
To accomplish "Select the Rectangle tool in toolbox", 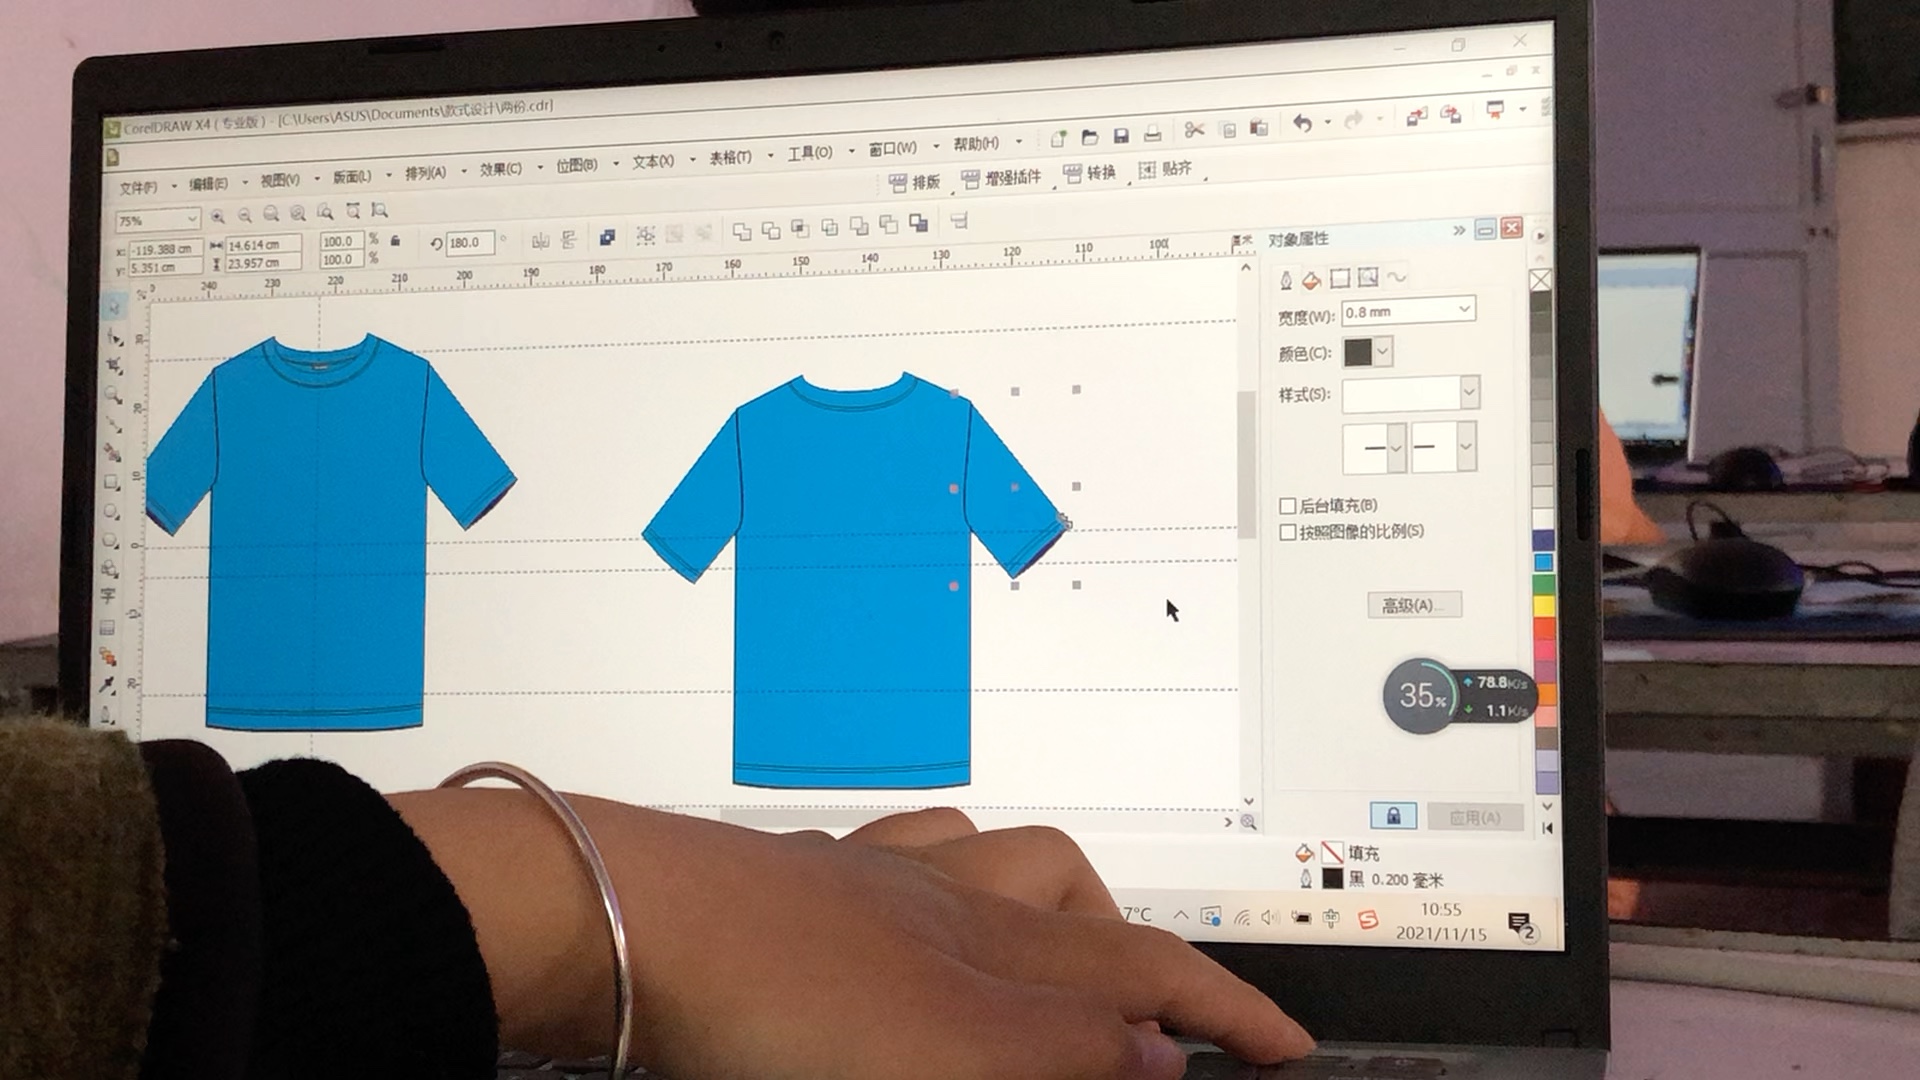I will tap(111, 482).
